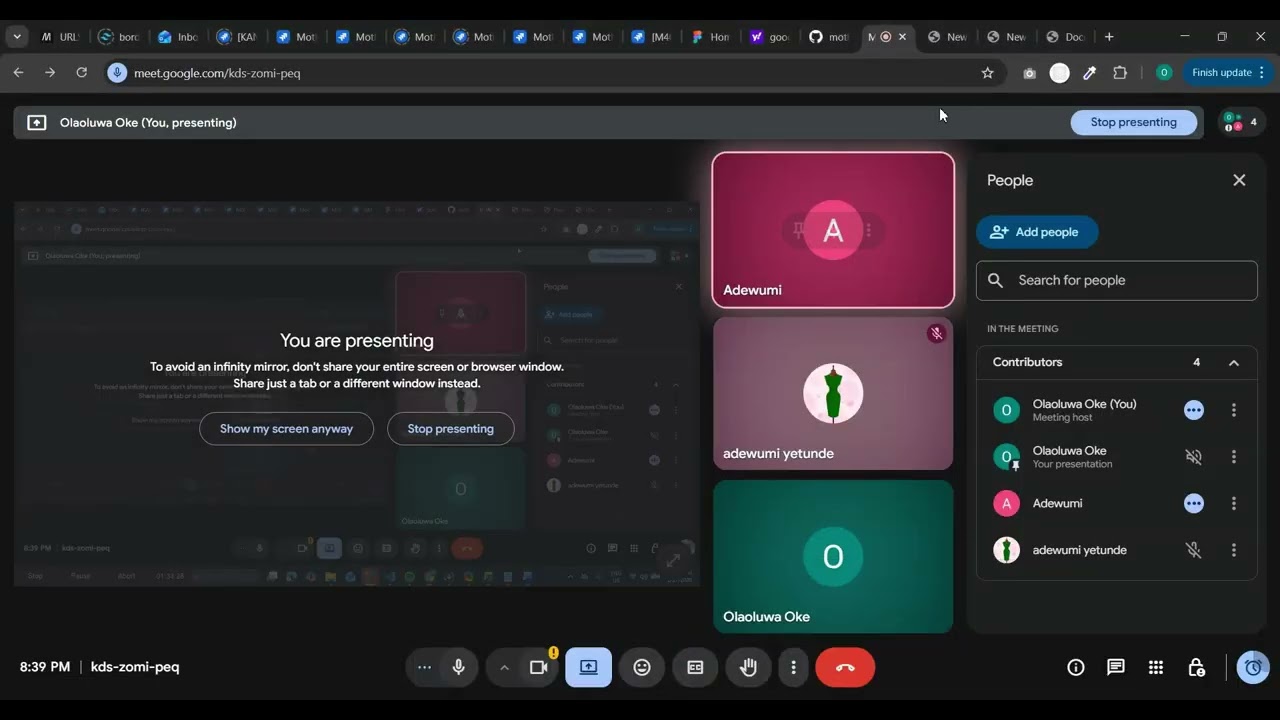Raise hand using the hand icon
This screenshot has width=1280, height=720.
coord(748,667)
